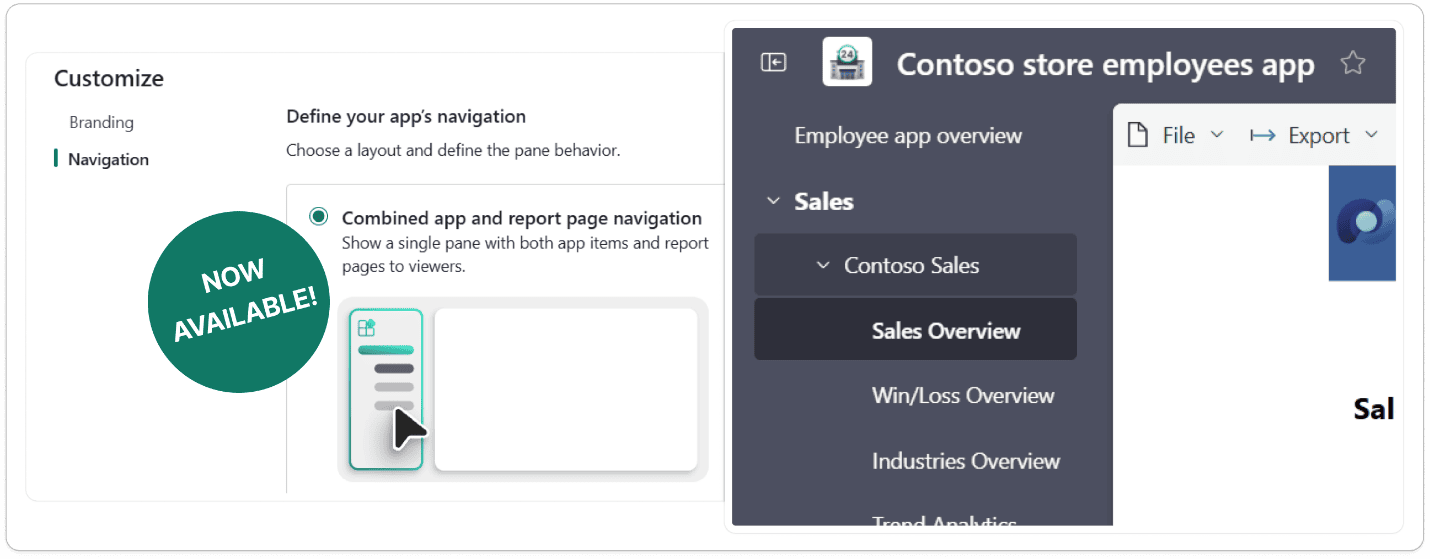
Task: Select the Sales Overview page
Action: click(945, 331)
